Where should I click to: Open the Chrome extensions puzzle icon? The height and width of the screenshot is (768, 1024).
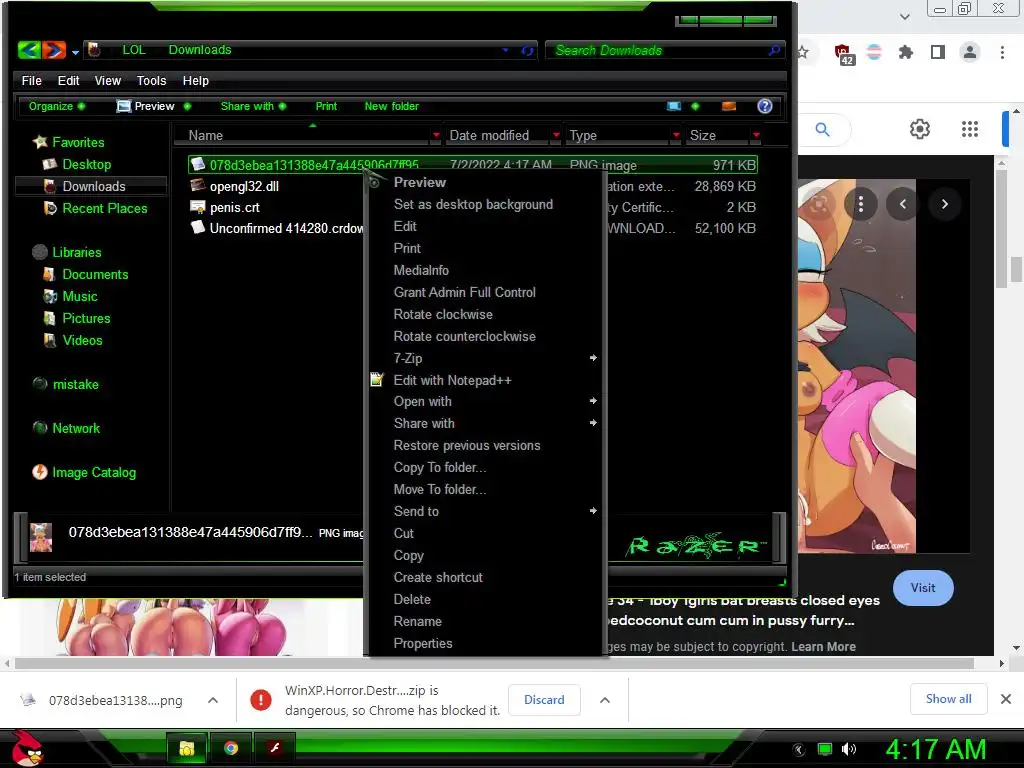(x=905, y=52)
